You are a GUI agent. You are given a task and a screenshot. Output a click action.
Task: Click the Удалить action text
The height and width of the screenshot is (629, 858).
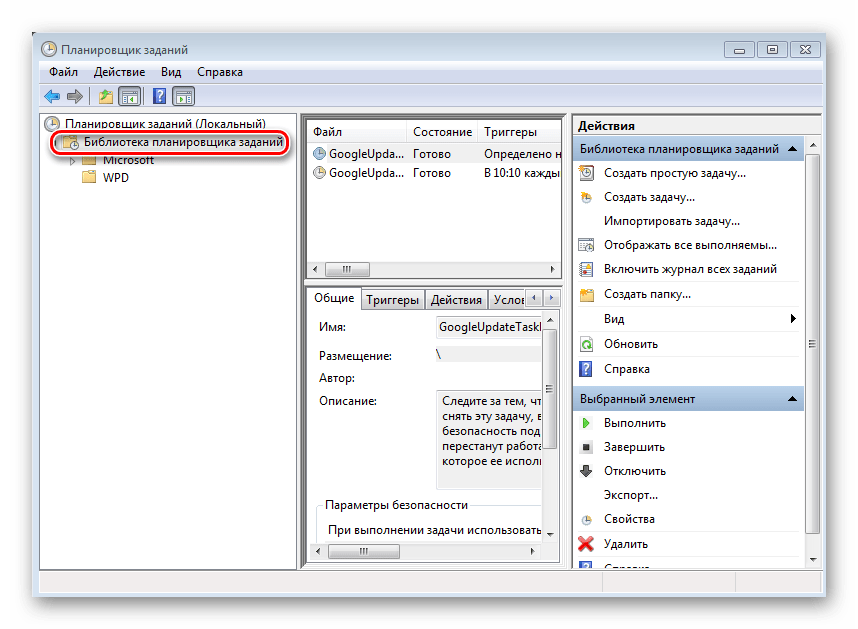point(625,544)
